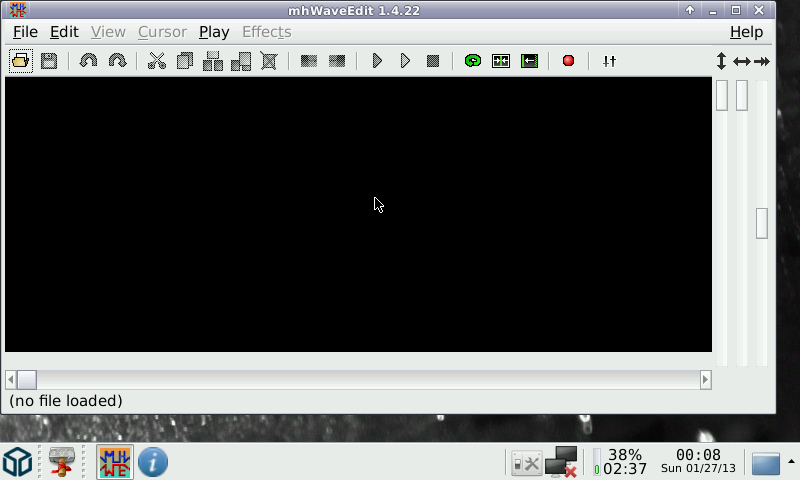
Task: Toggle loop mode green circular icon
Action: [473, 61]
